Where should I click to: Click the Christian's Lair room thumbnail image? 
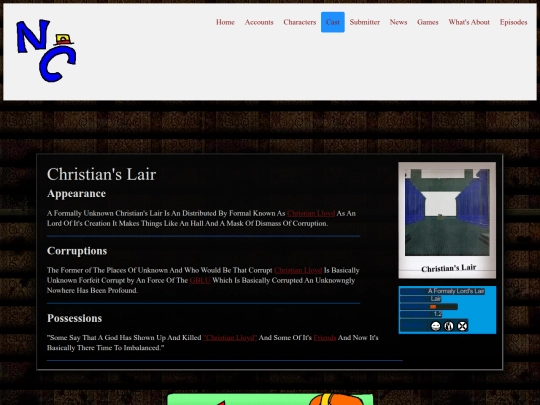[447, 212]
